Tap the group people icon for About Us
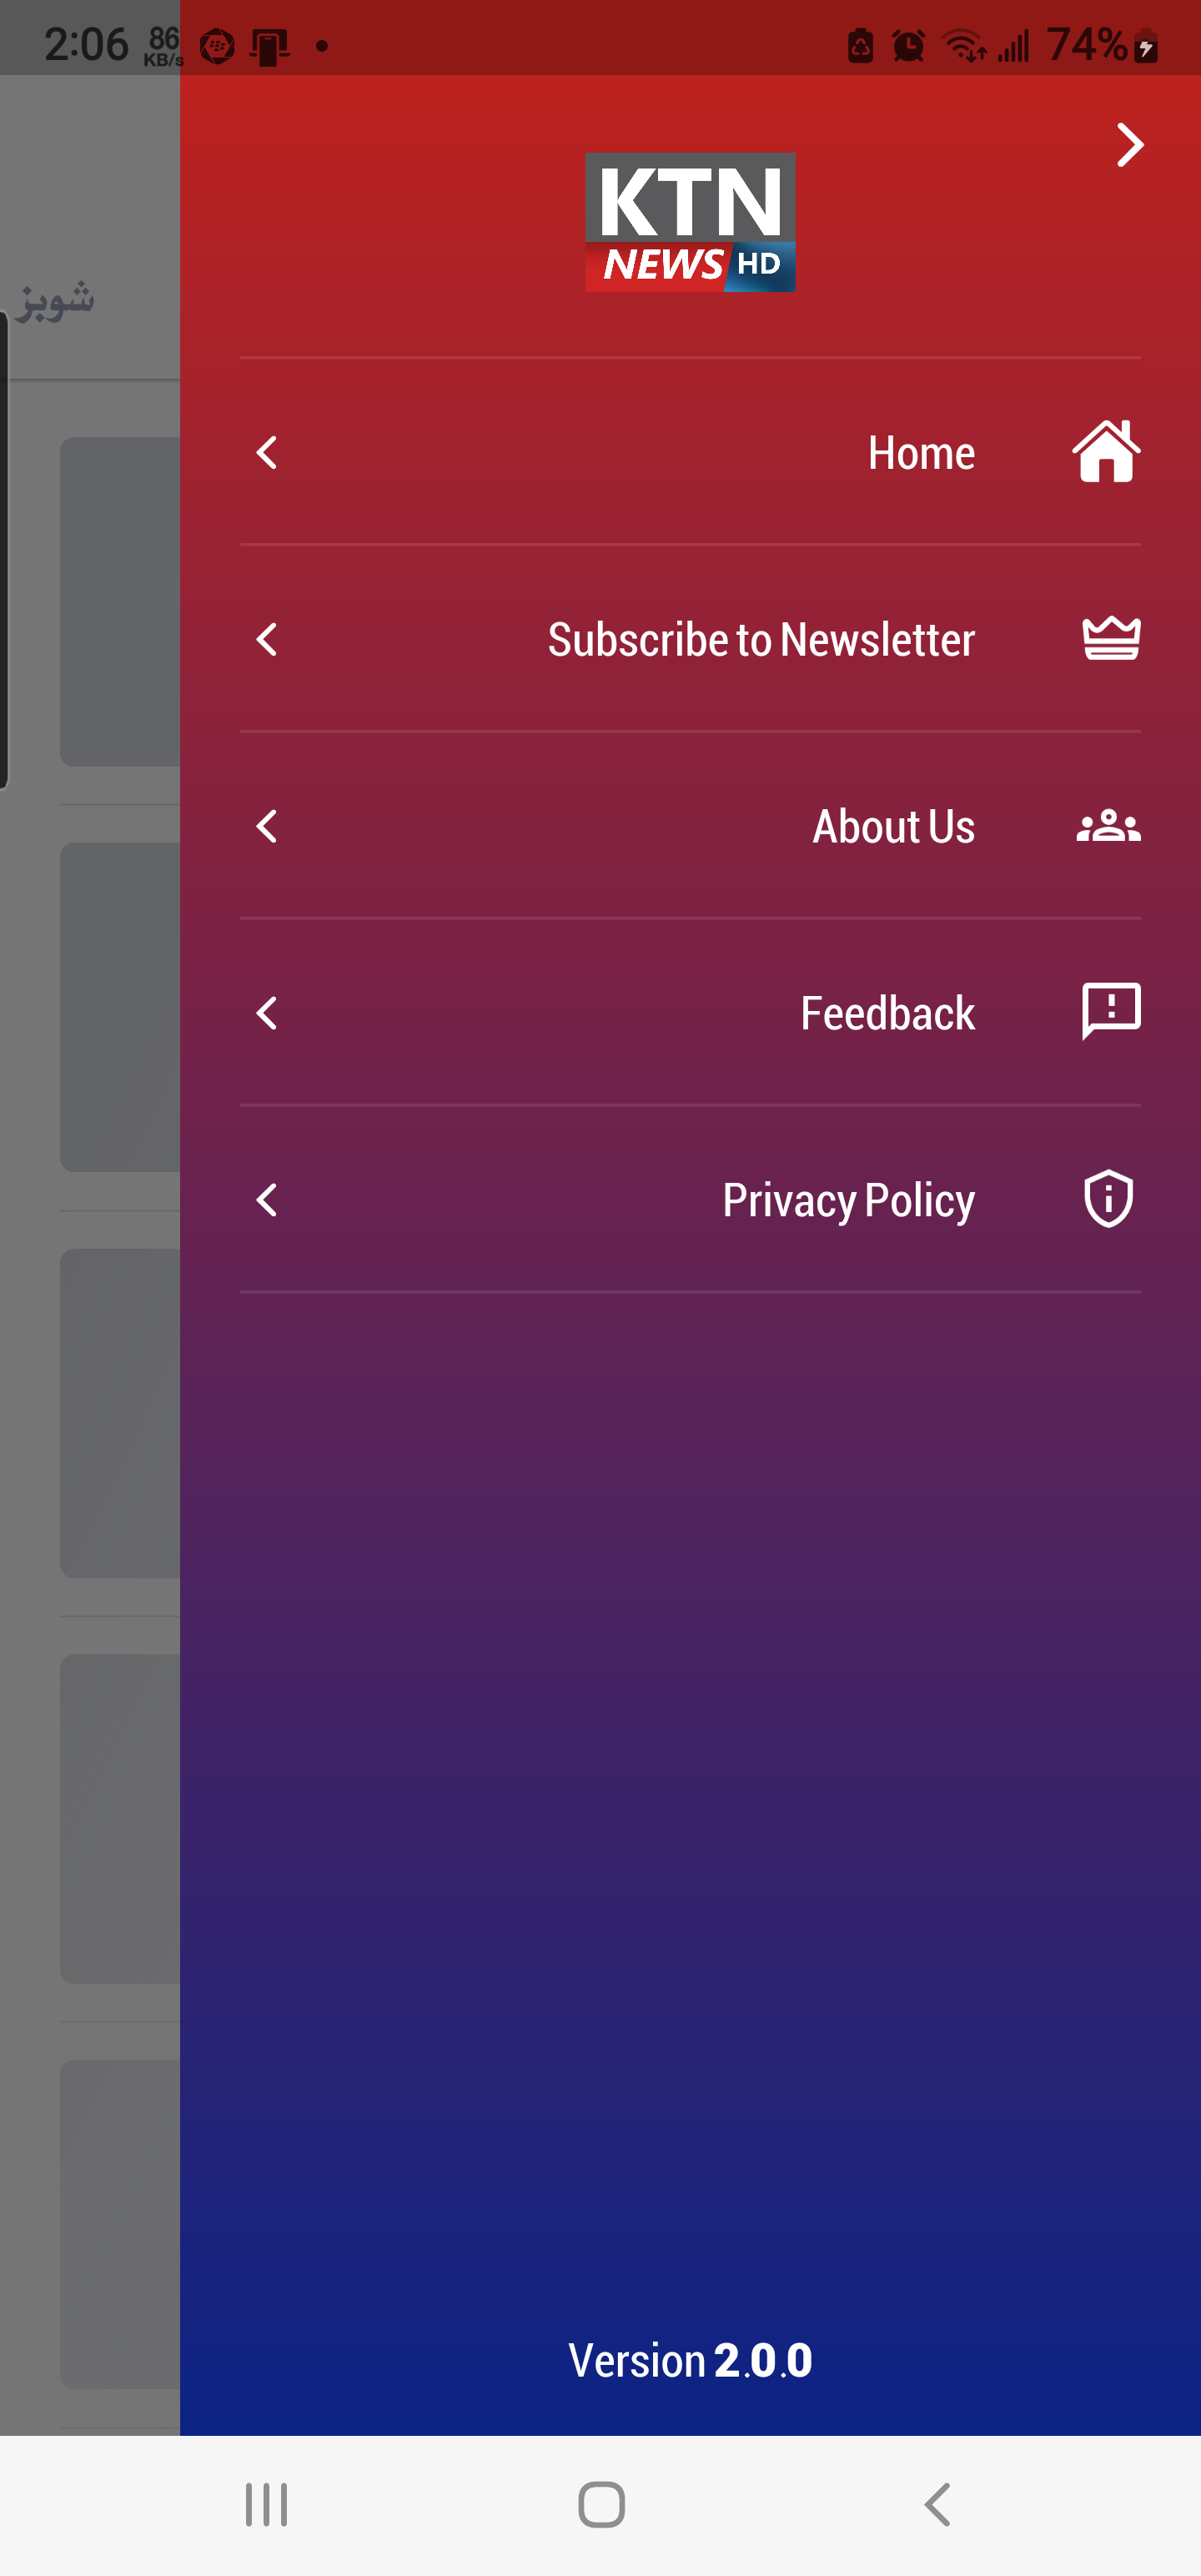The height and width of the screenshot is (2576, 1201). coord(1108,826)
